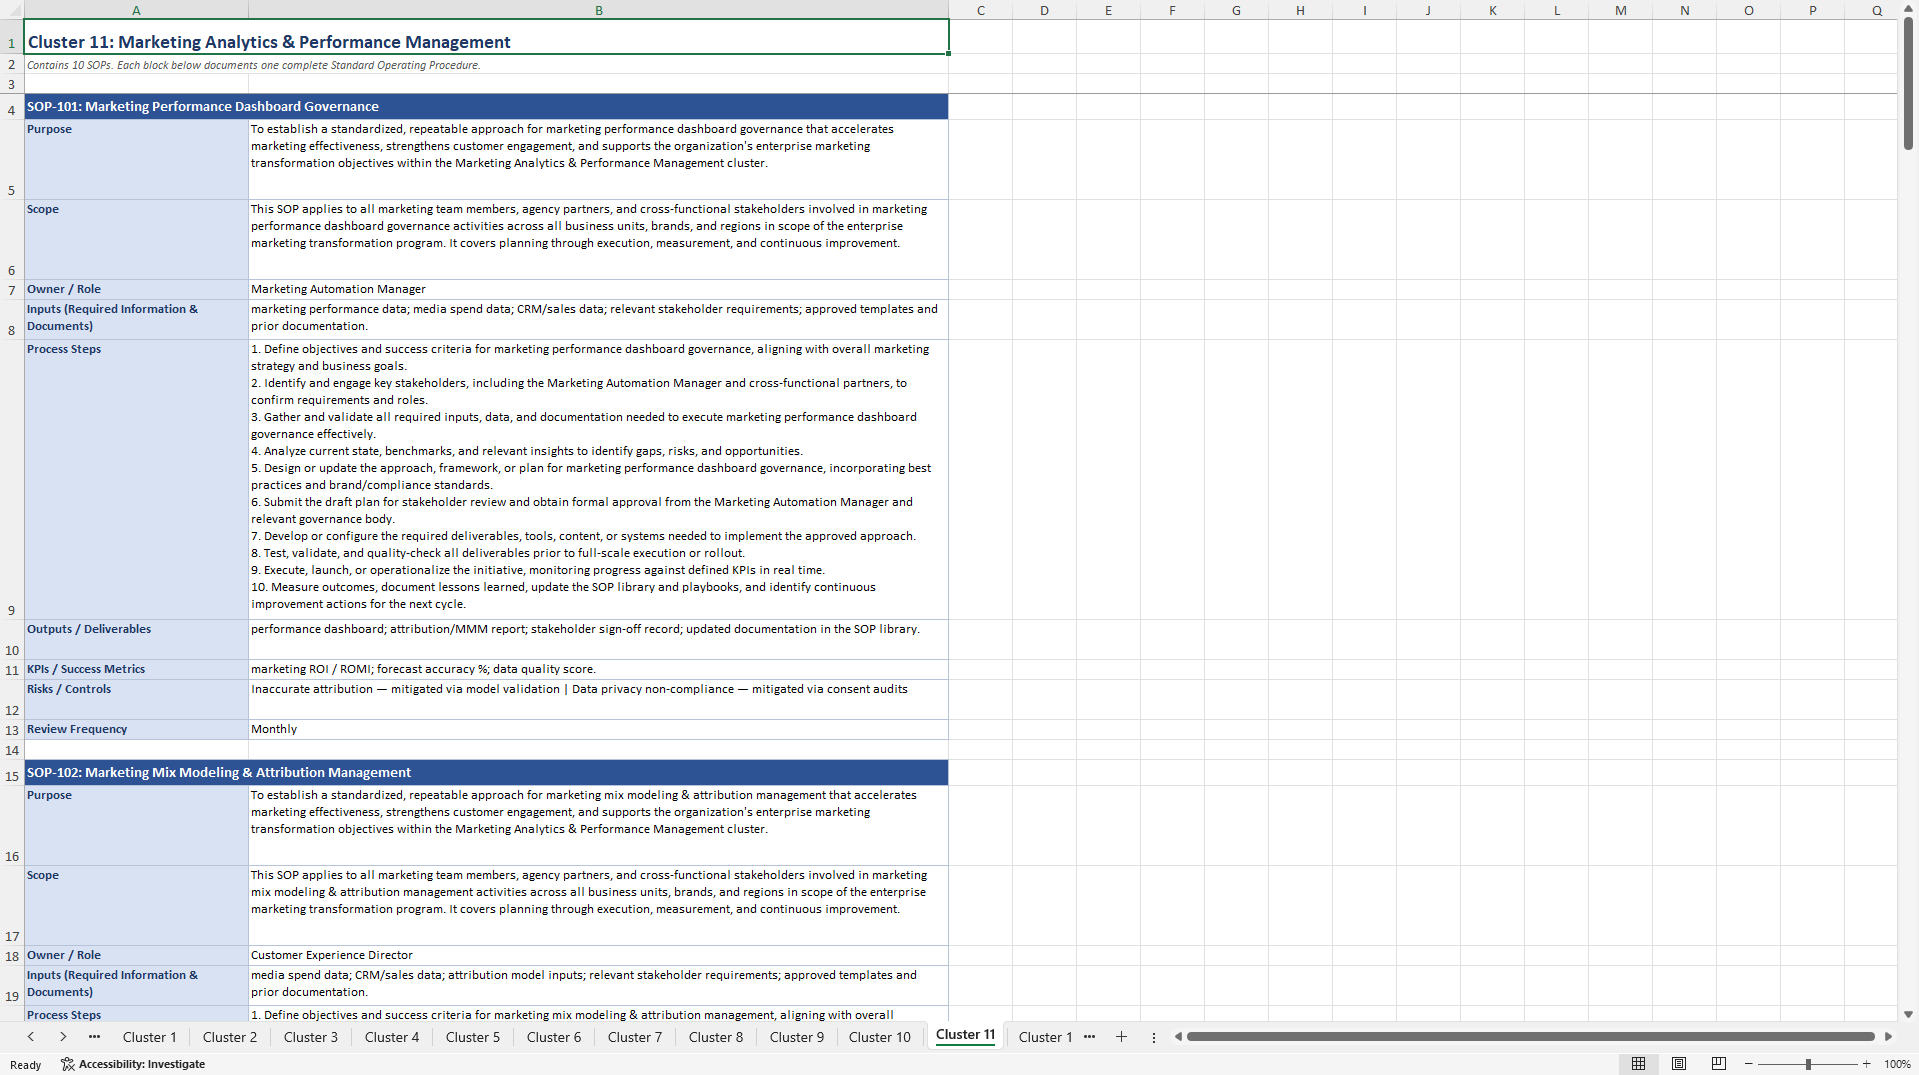Click the previous sheet navigation arrow
The width and height of the screenshot is (1919, 1075).
(x=31, y=1037)
